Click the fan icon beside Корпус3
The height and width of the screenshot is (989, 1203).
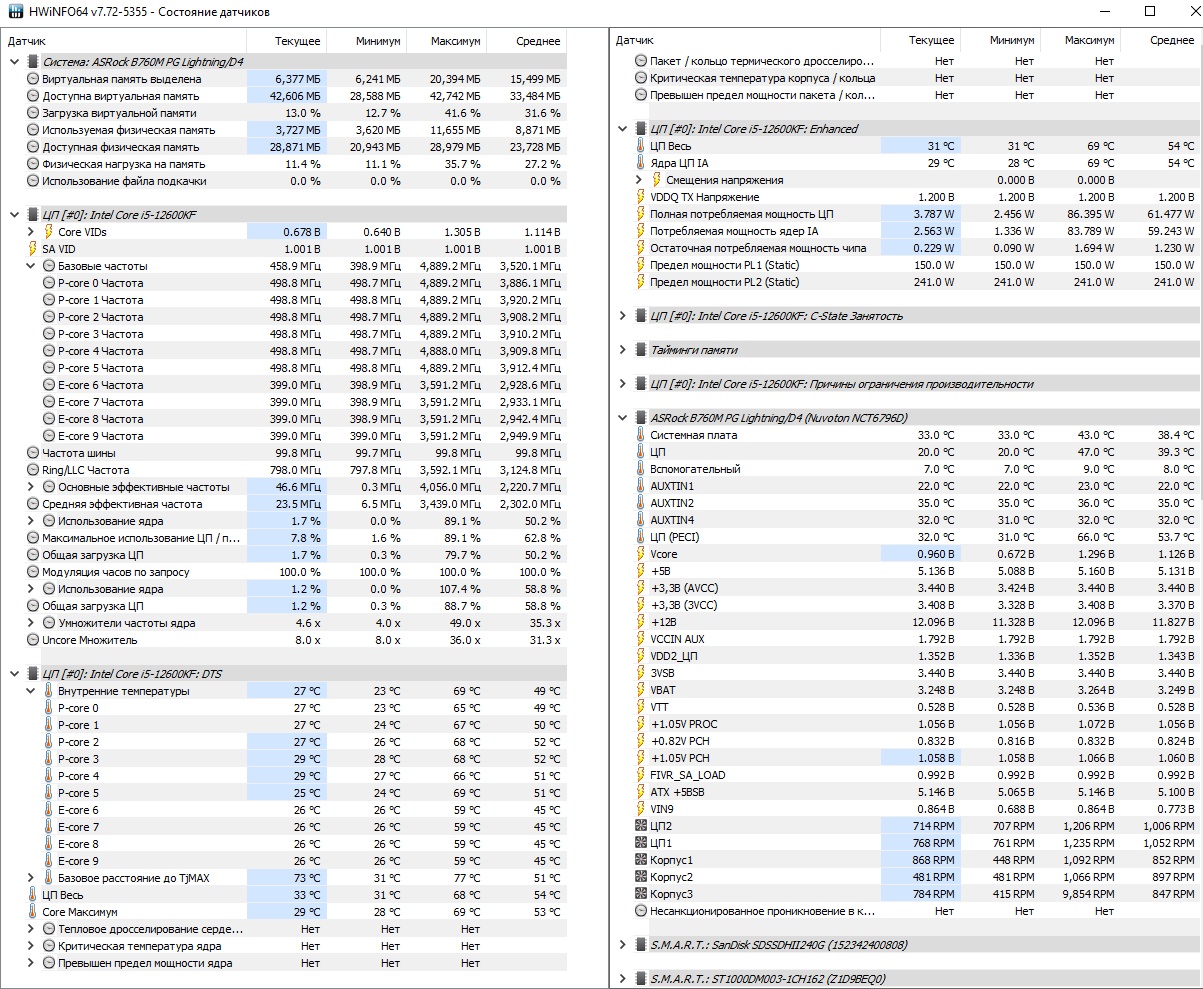[x=641, y=894]
